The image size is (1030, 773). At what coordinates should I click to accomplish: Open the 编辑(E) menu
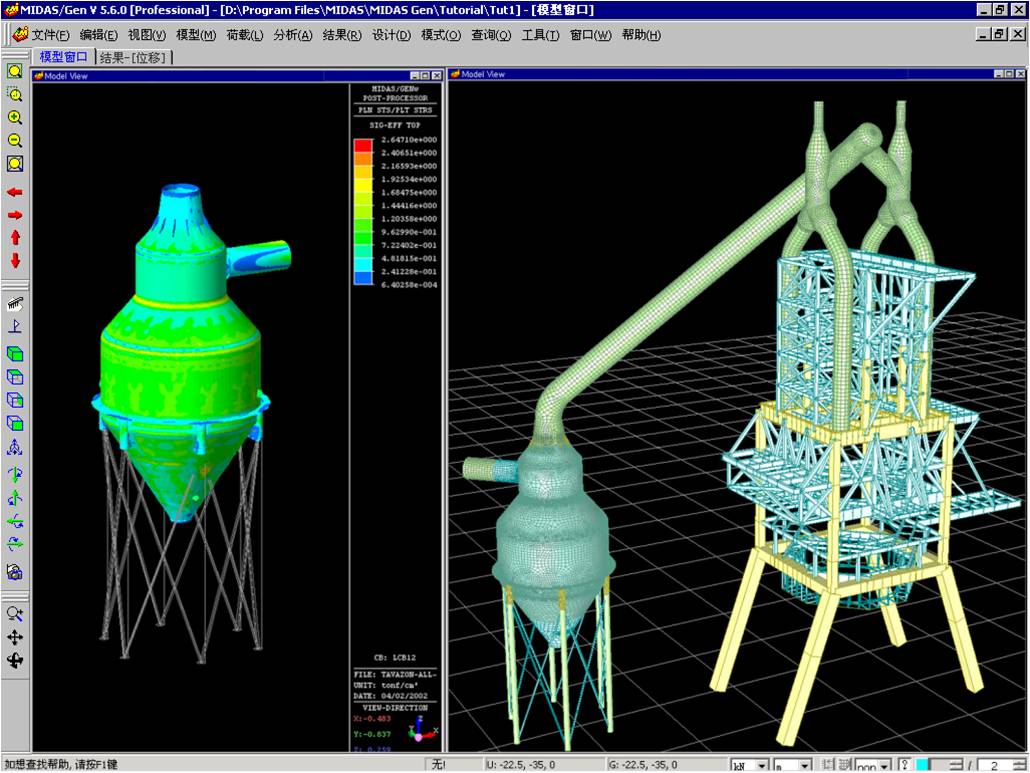[99, 35]
